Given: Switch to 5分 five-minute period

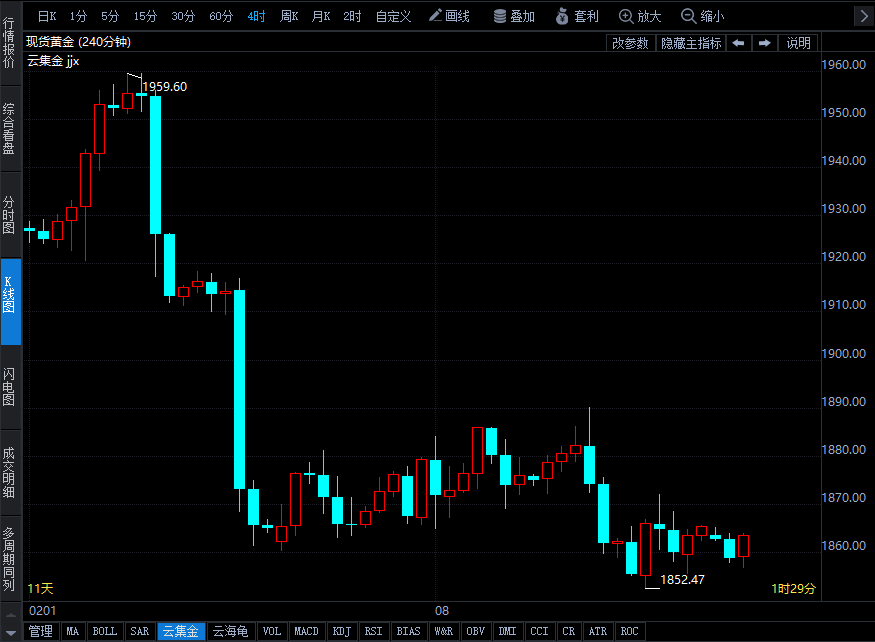Looking at the screenshot, I should [110, 16].
